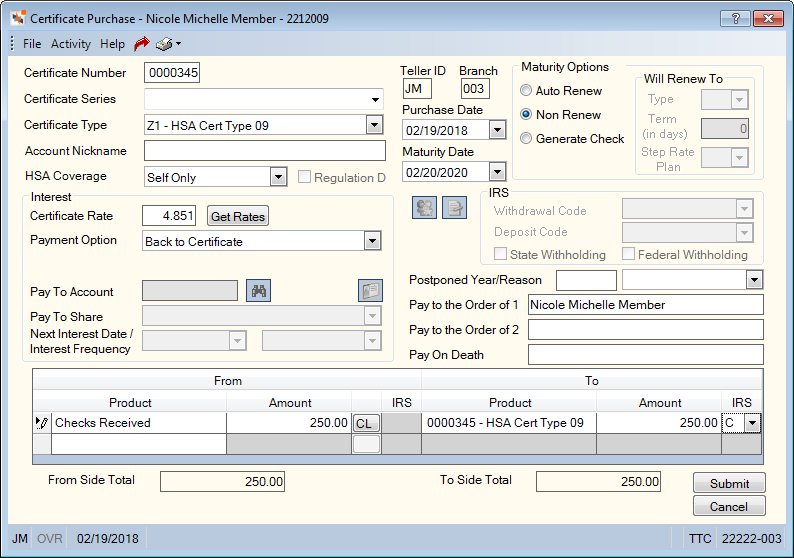Click the help question mark button

pos(736,19)
